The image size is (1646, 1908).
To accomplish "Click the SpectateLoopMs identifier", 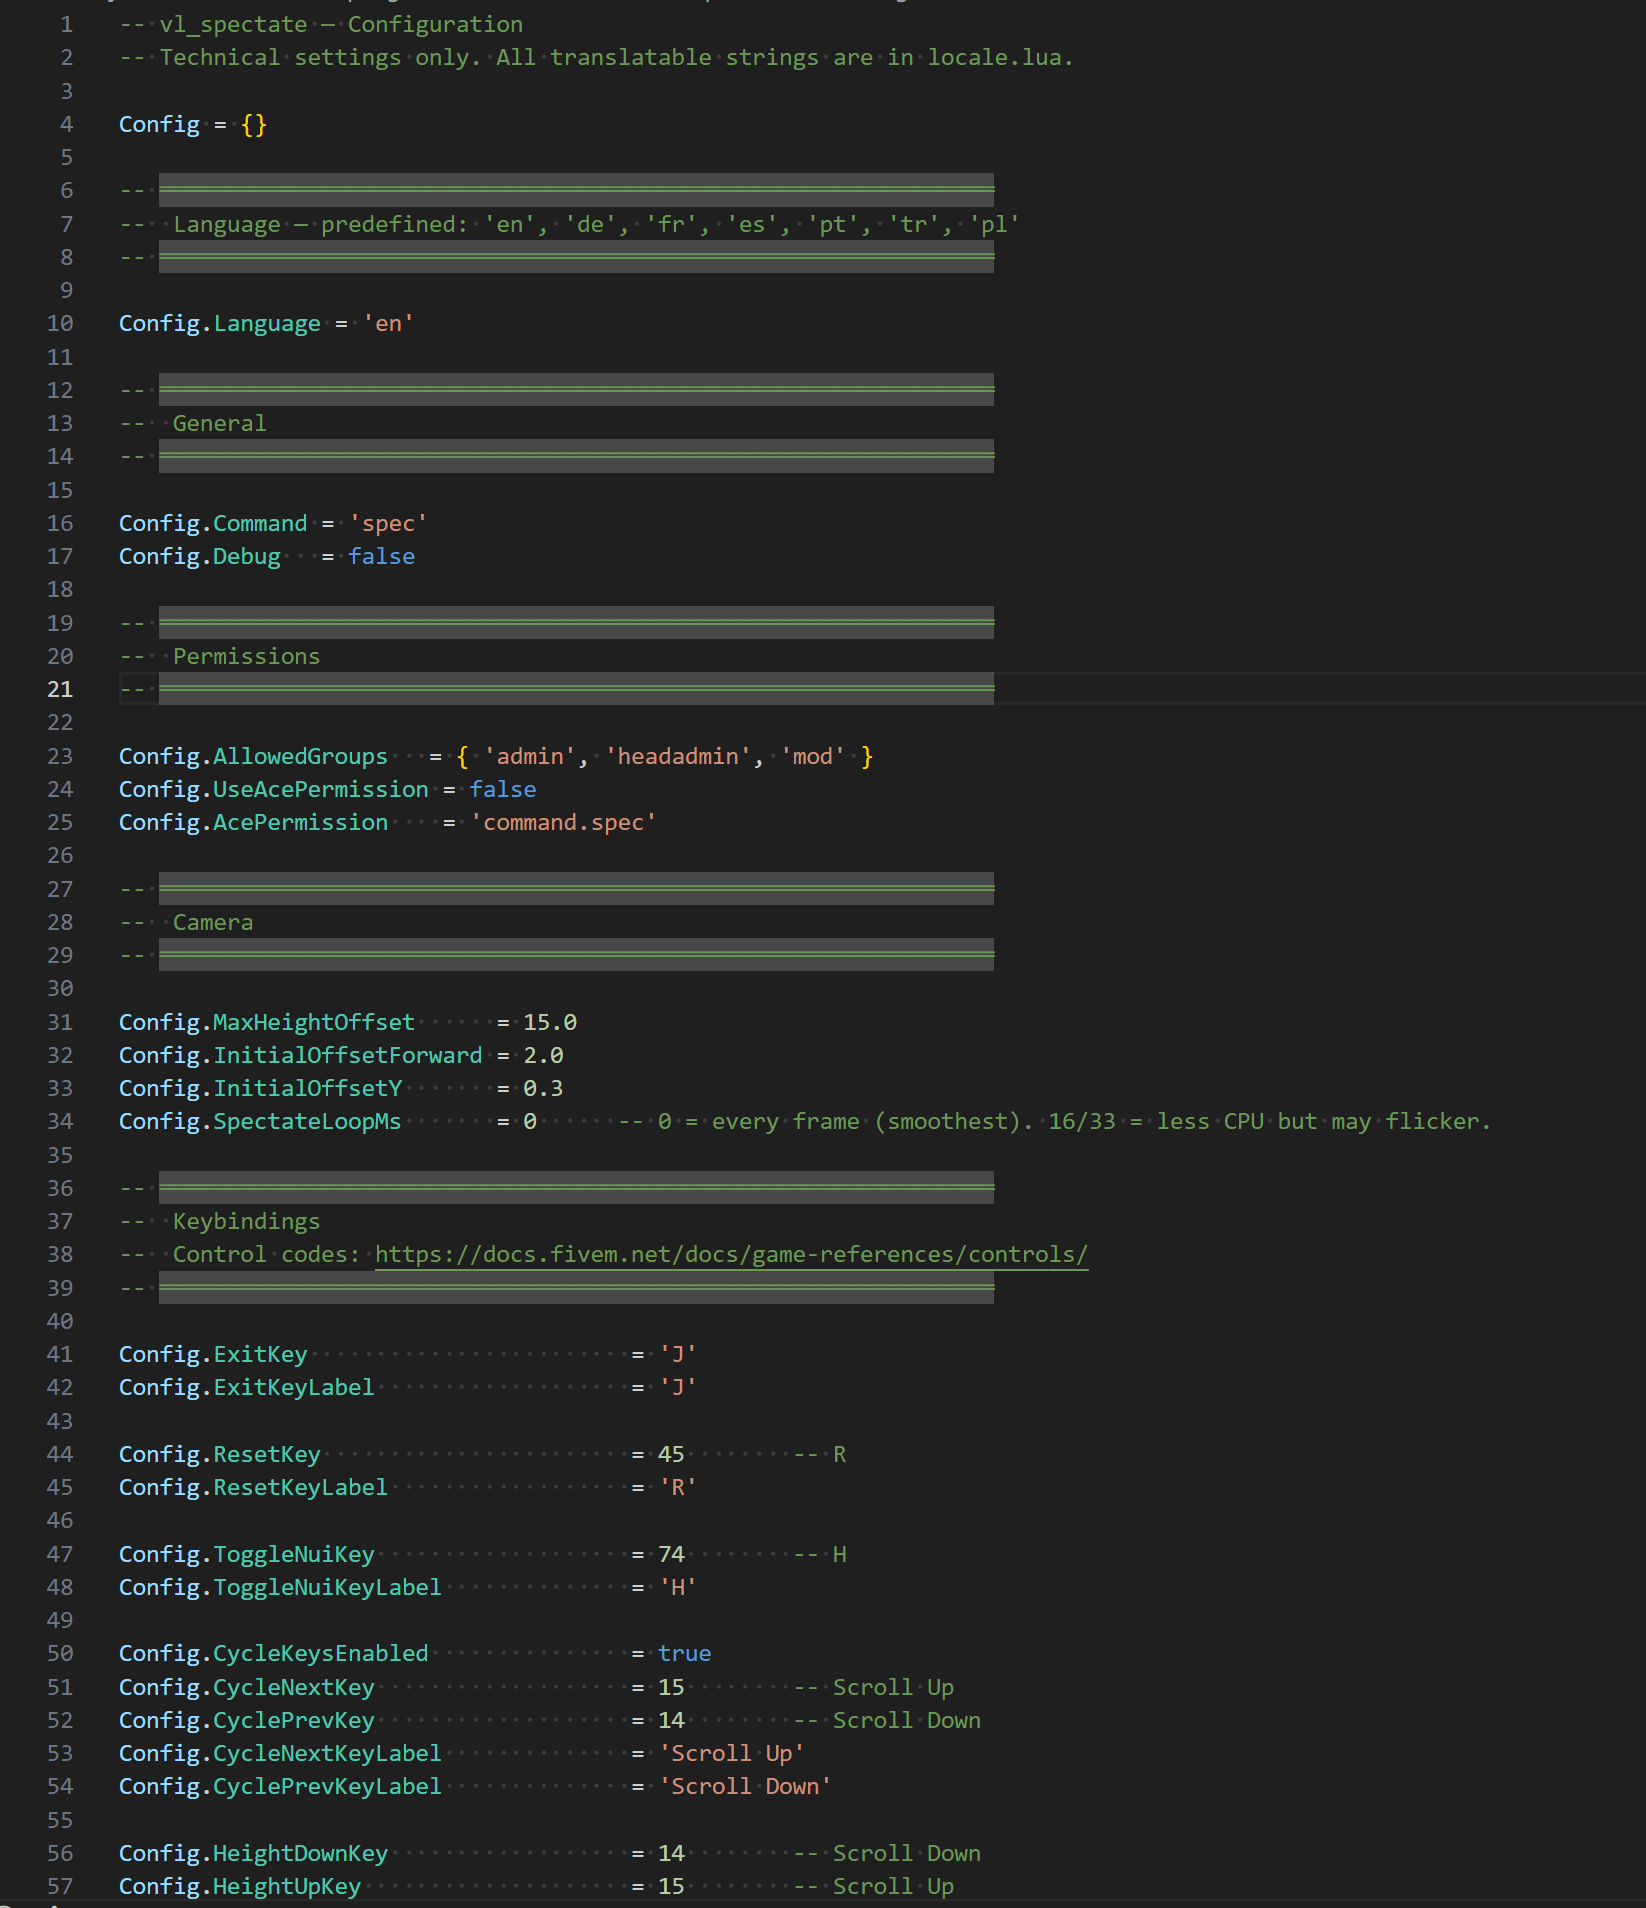I will [x=307, y=1121].
